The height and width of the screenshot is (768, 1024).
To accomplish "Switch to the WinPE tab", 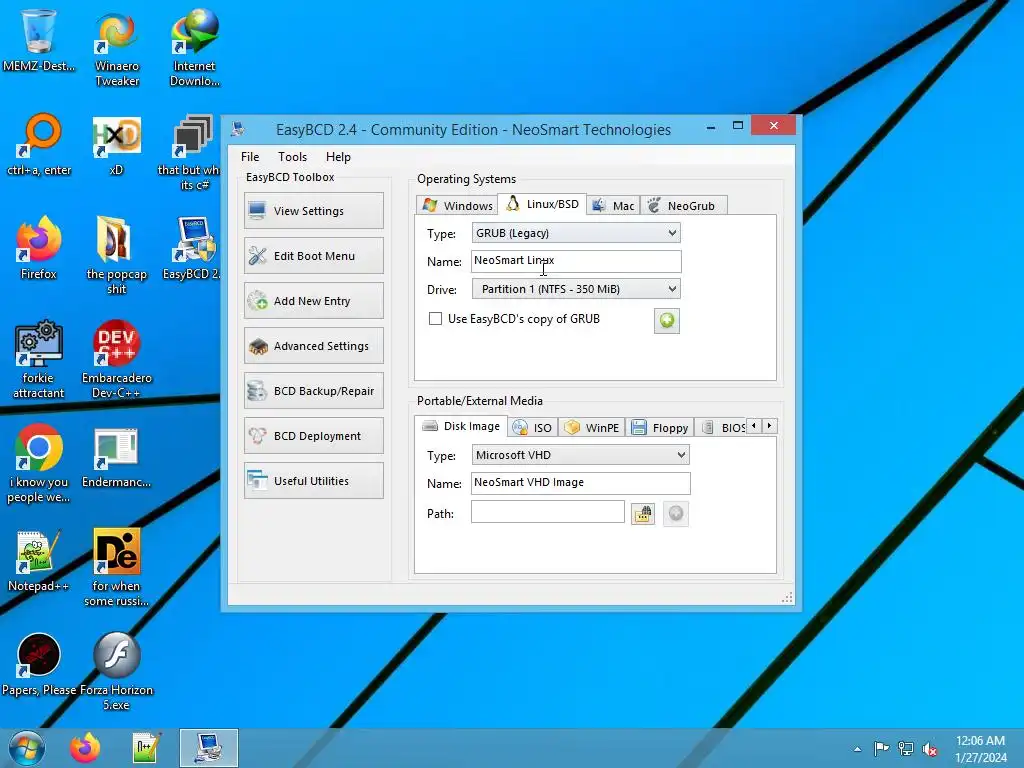I will click(x=592, y=428).
